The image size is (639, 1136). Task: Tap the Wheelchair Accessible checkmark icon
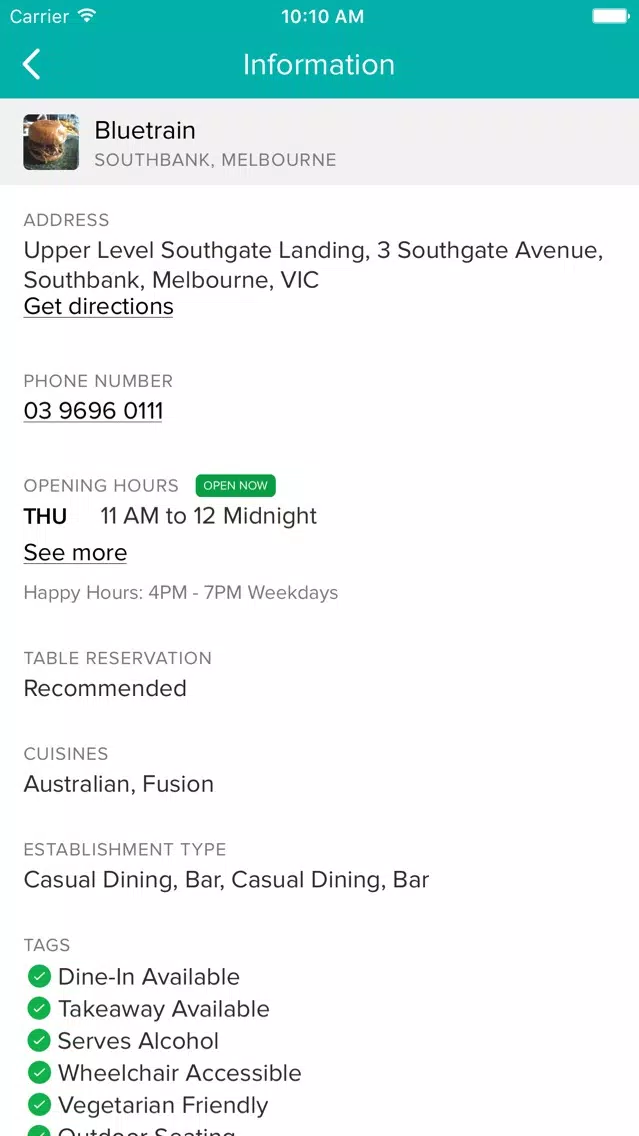38,1072
